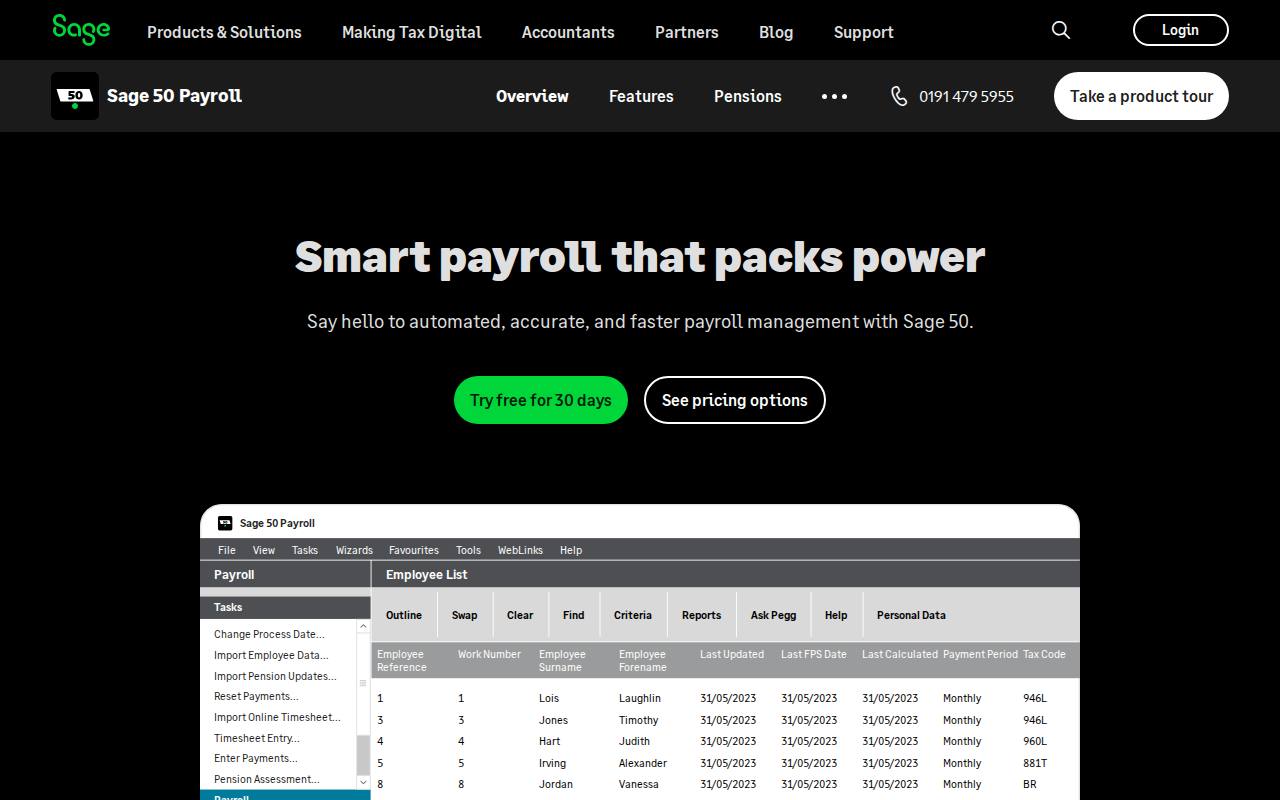This screenshot has height=800, width=1280.
Task: Select employee row surname Jordan
Action: pos(556,784)
